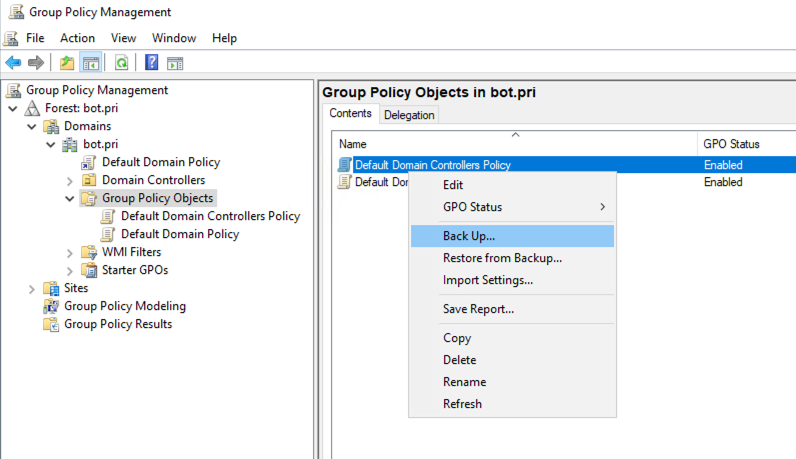Viewport: 796px width, 459px height.
Task: Click the console icon beside the File menu
Action: (11, 38)
